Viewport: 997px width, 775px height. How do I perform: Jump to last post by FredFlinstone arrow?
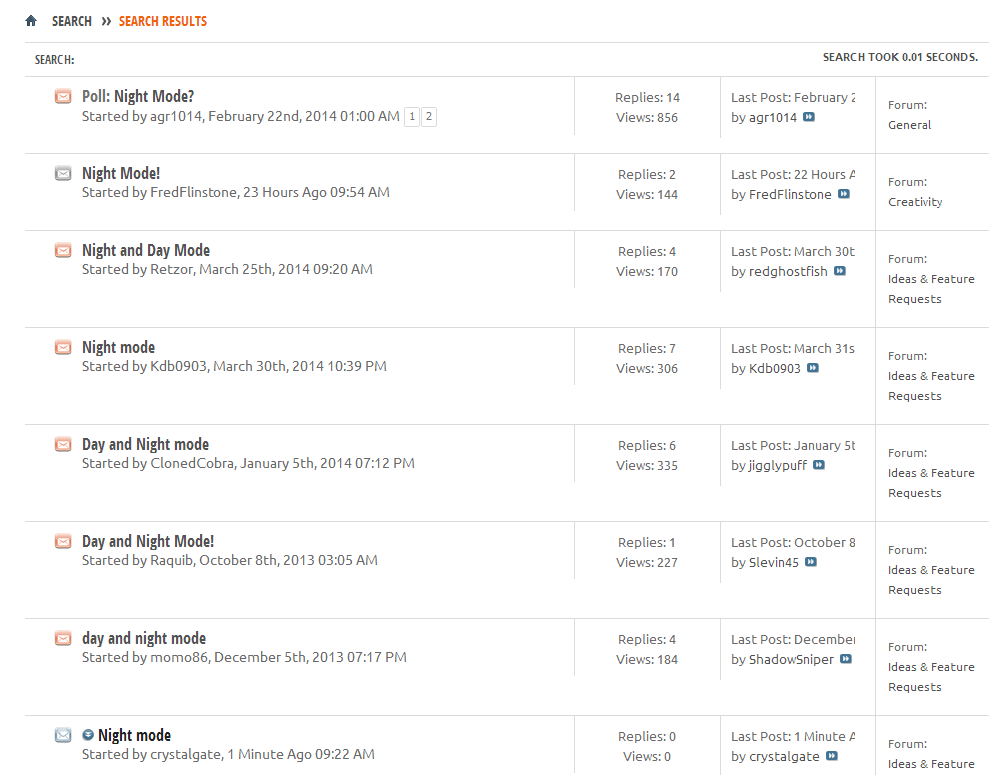(x=844, y=195)
